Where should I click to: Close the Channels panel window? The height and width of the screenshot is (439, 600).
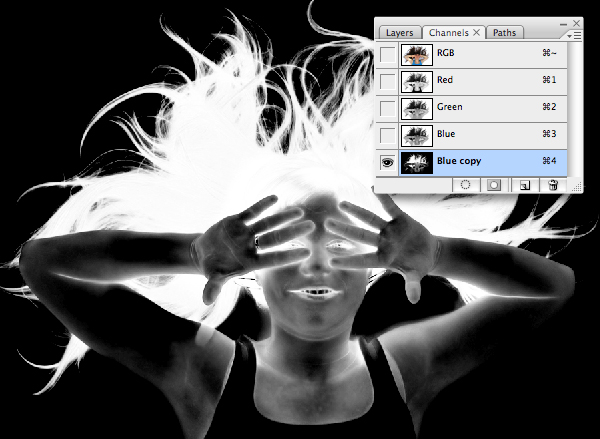pyautogui.click(x=576, y=23)
